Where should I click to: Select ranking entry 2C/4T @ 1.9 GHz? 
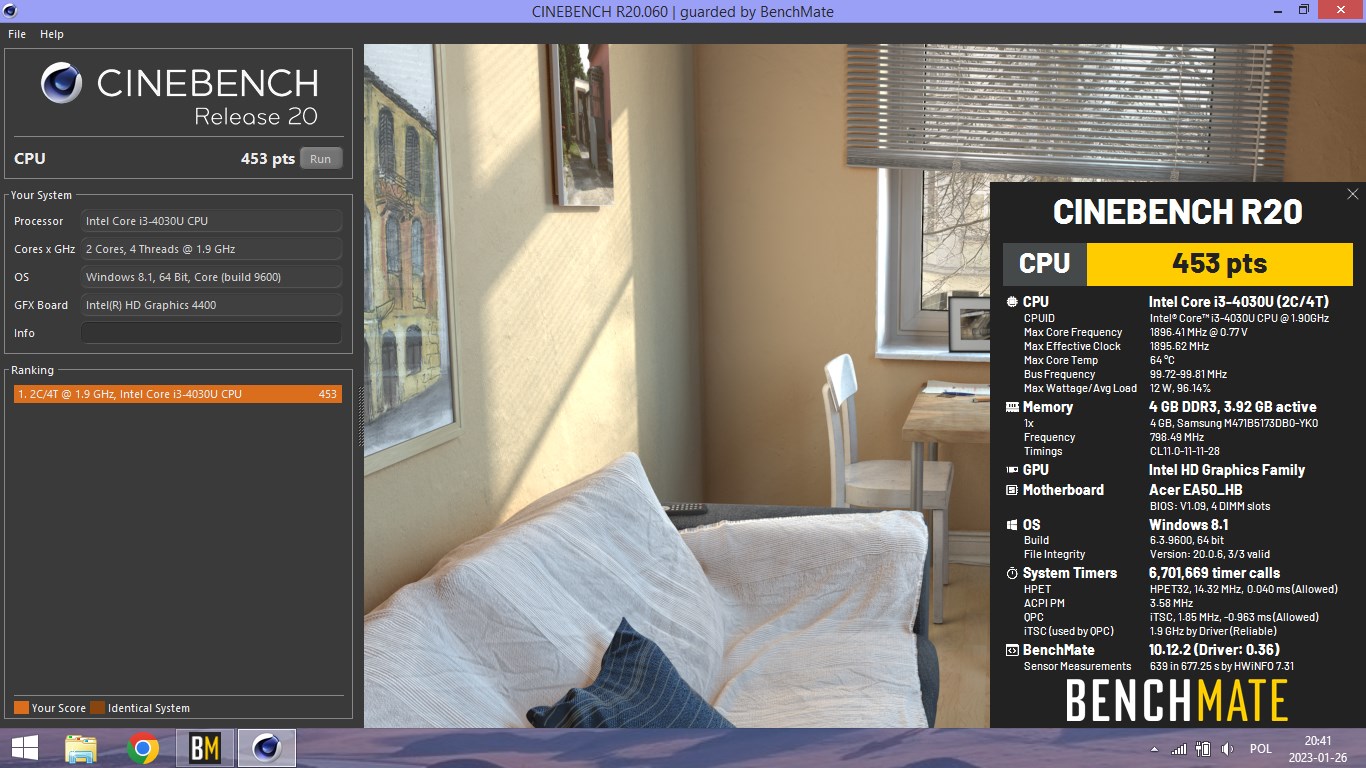[x=178, y=394]
